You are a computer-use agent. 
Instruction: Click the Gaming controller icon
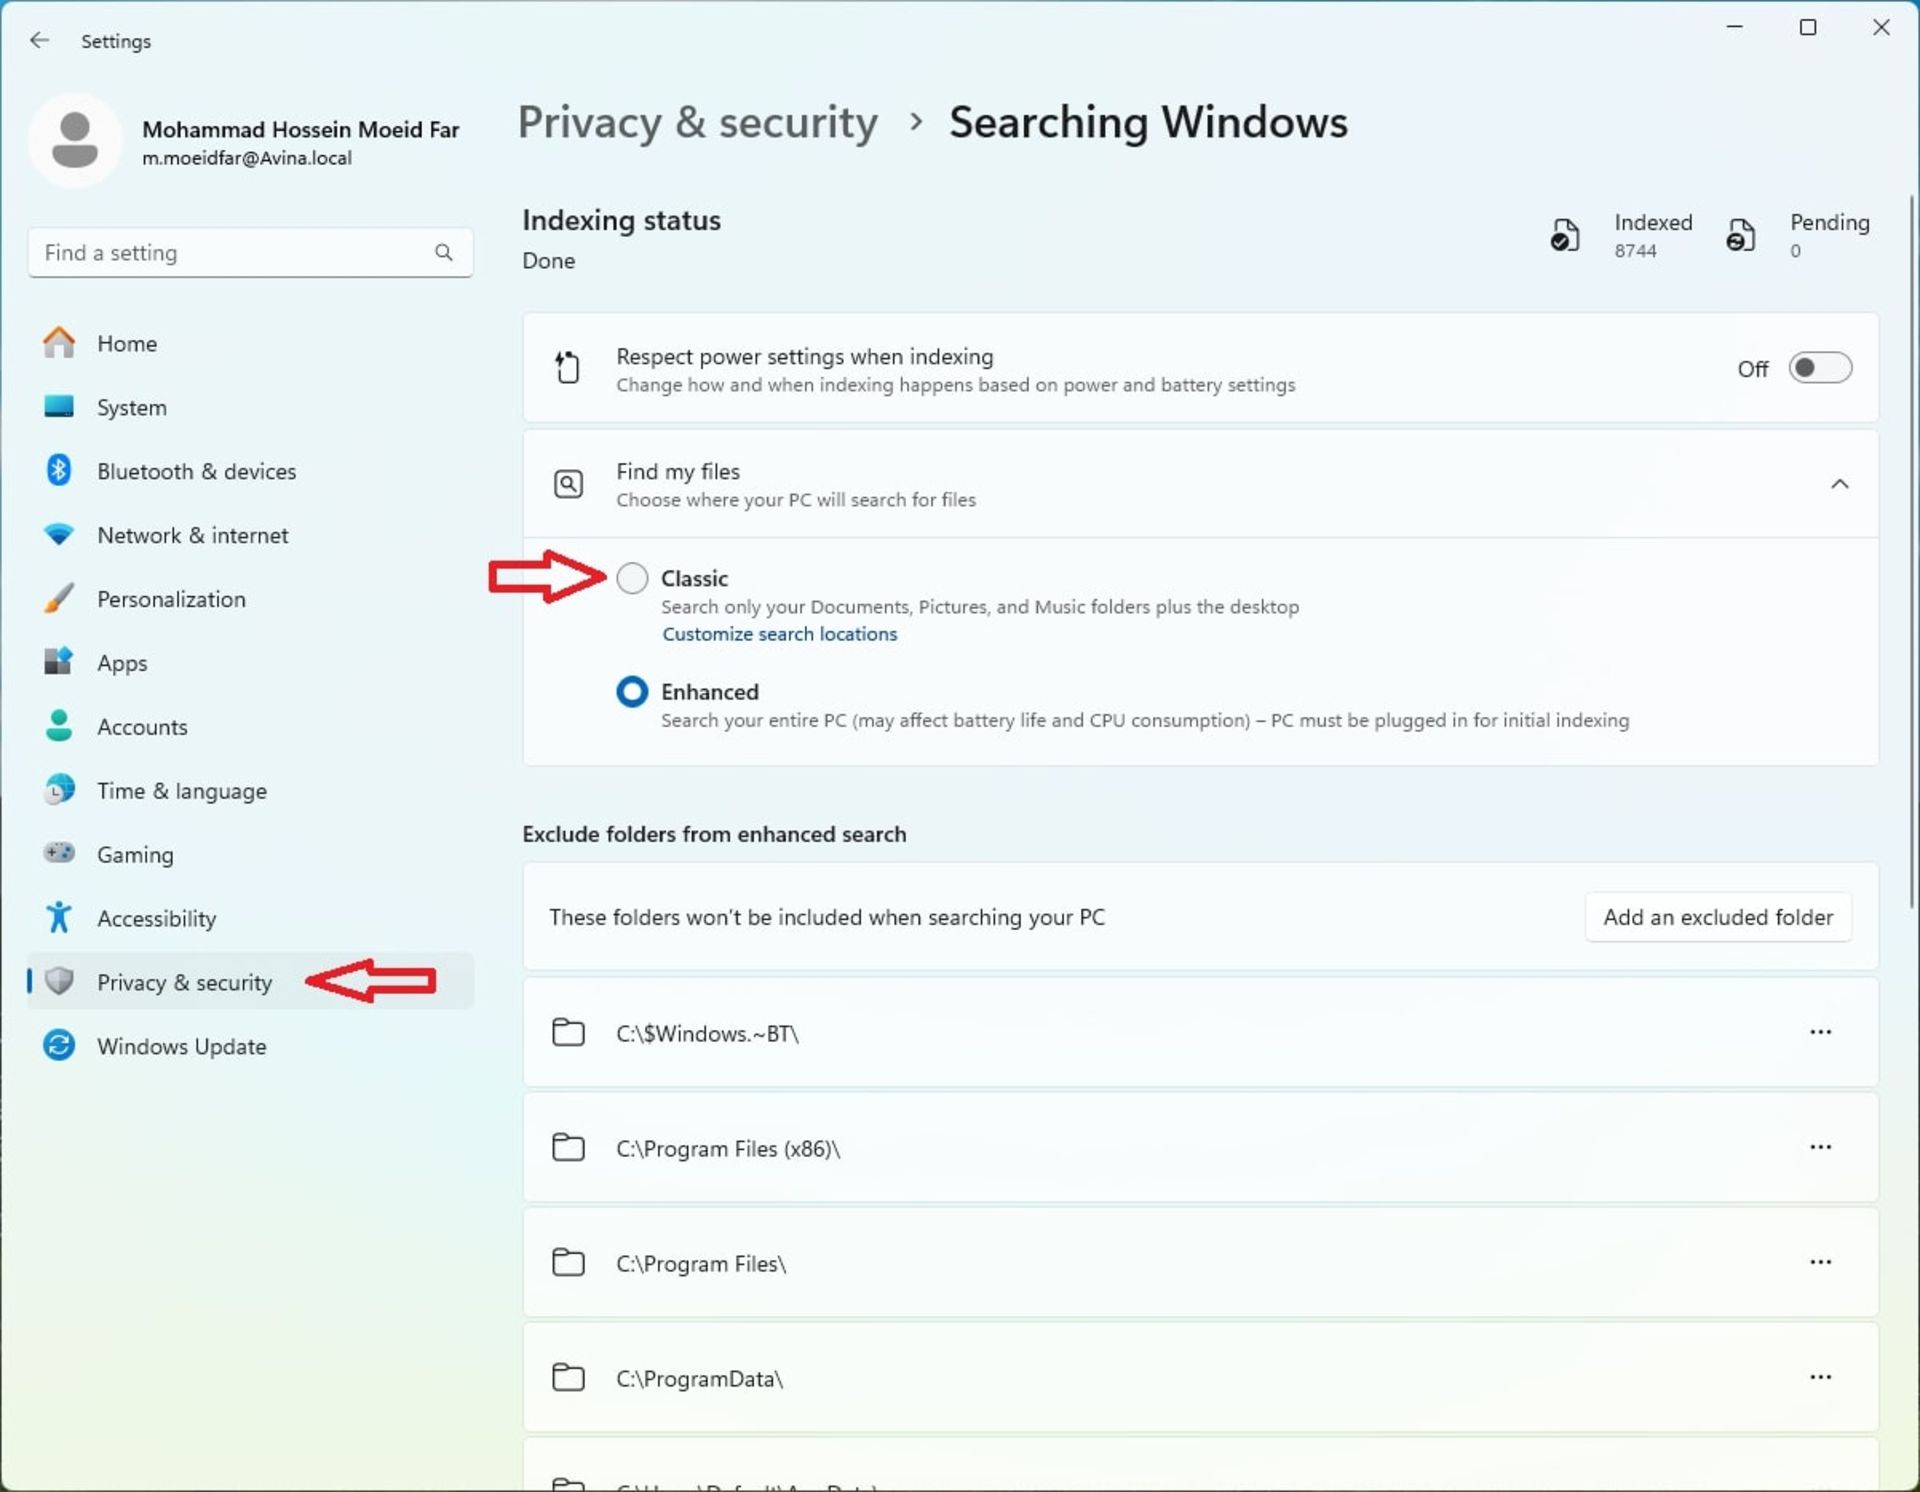pyautogui.click(x=59, y=853)
